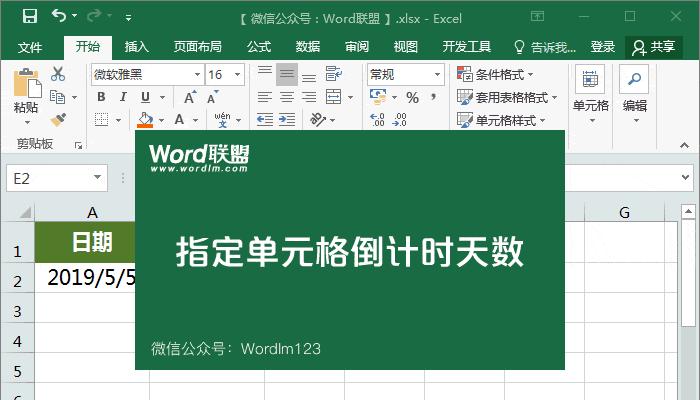This screenshot has height=400, width=700.
Task: Toggle Middle Align
Action: point(287,75)
